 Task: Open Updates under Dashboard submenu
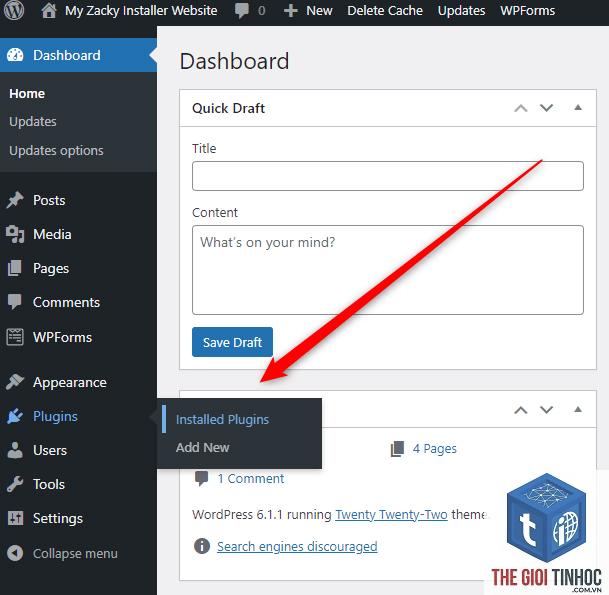tap(33, 122)
